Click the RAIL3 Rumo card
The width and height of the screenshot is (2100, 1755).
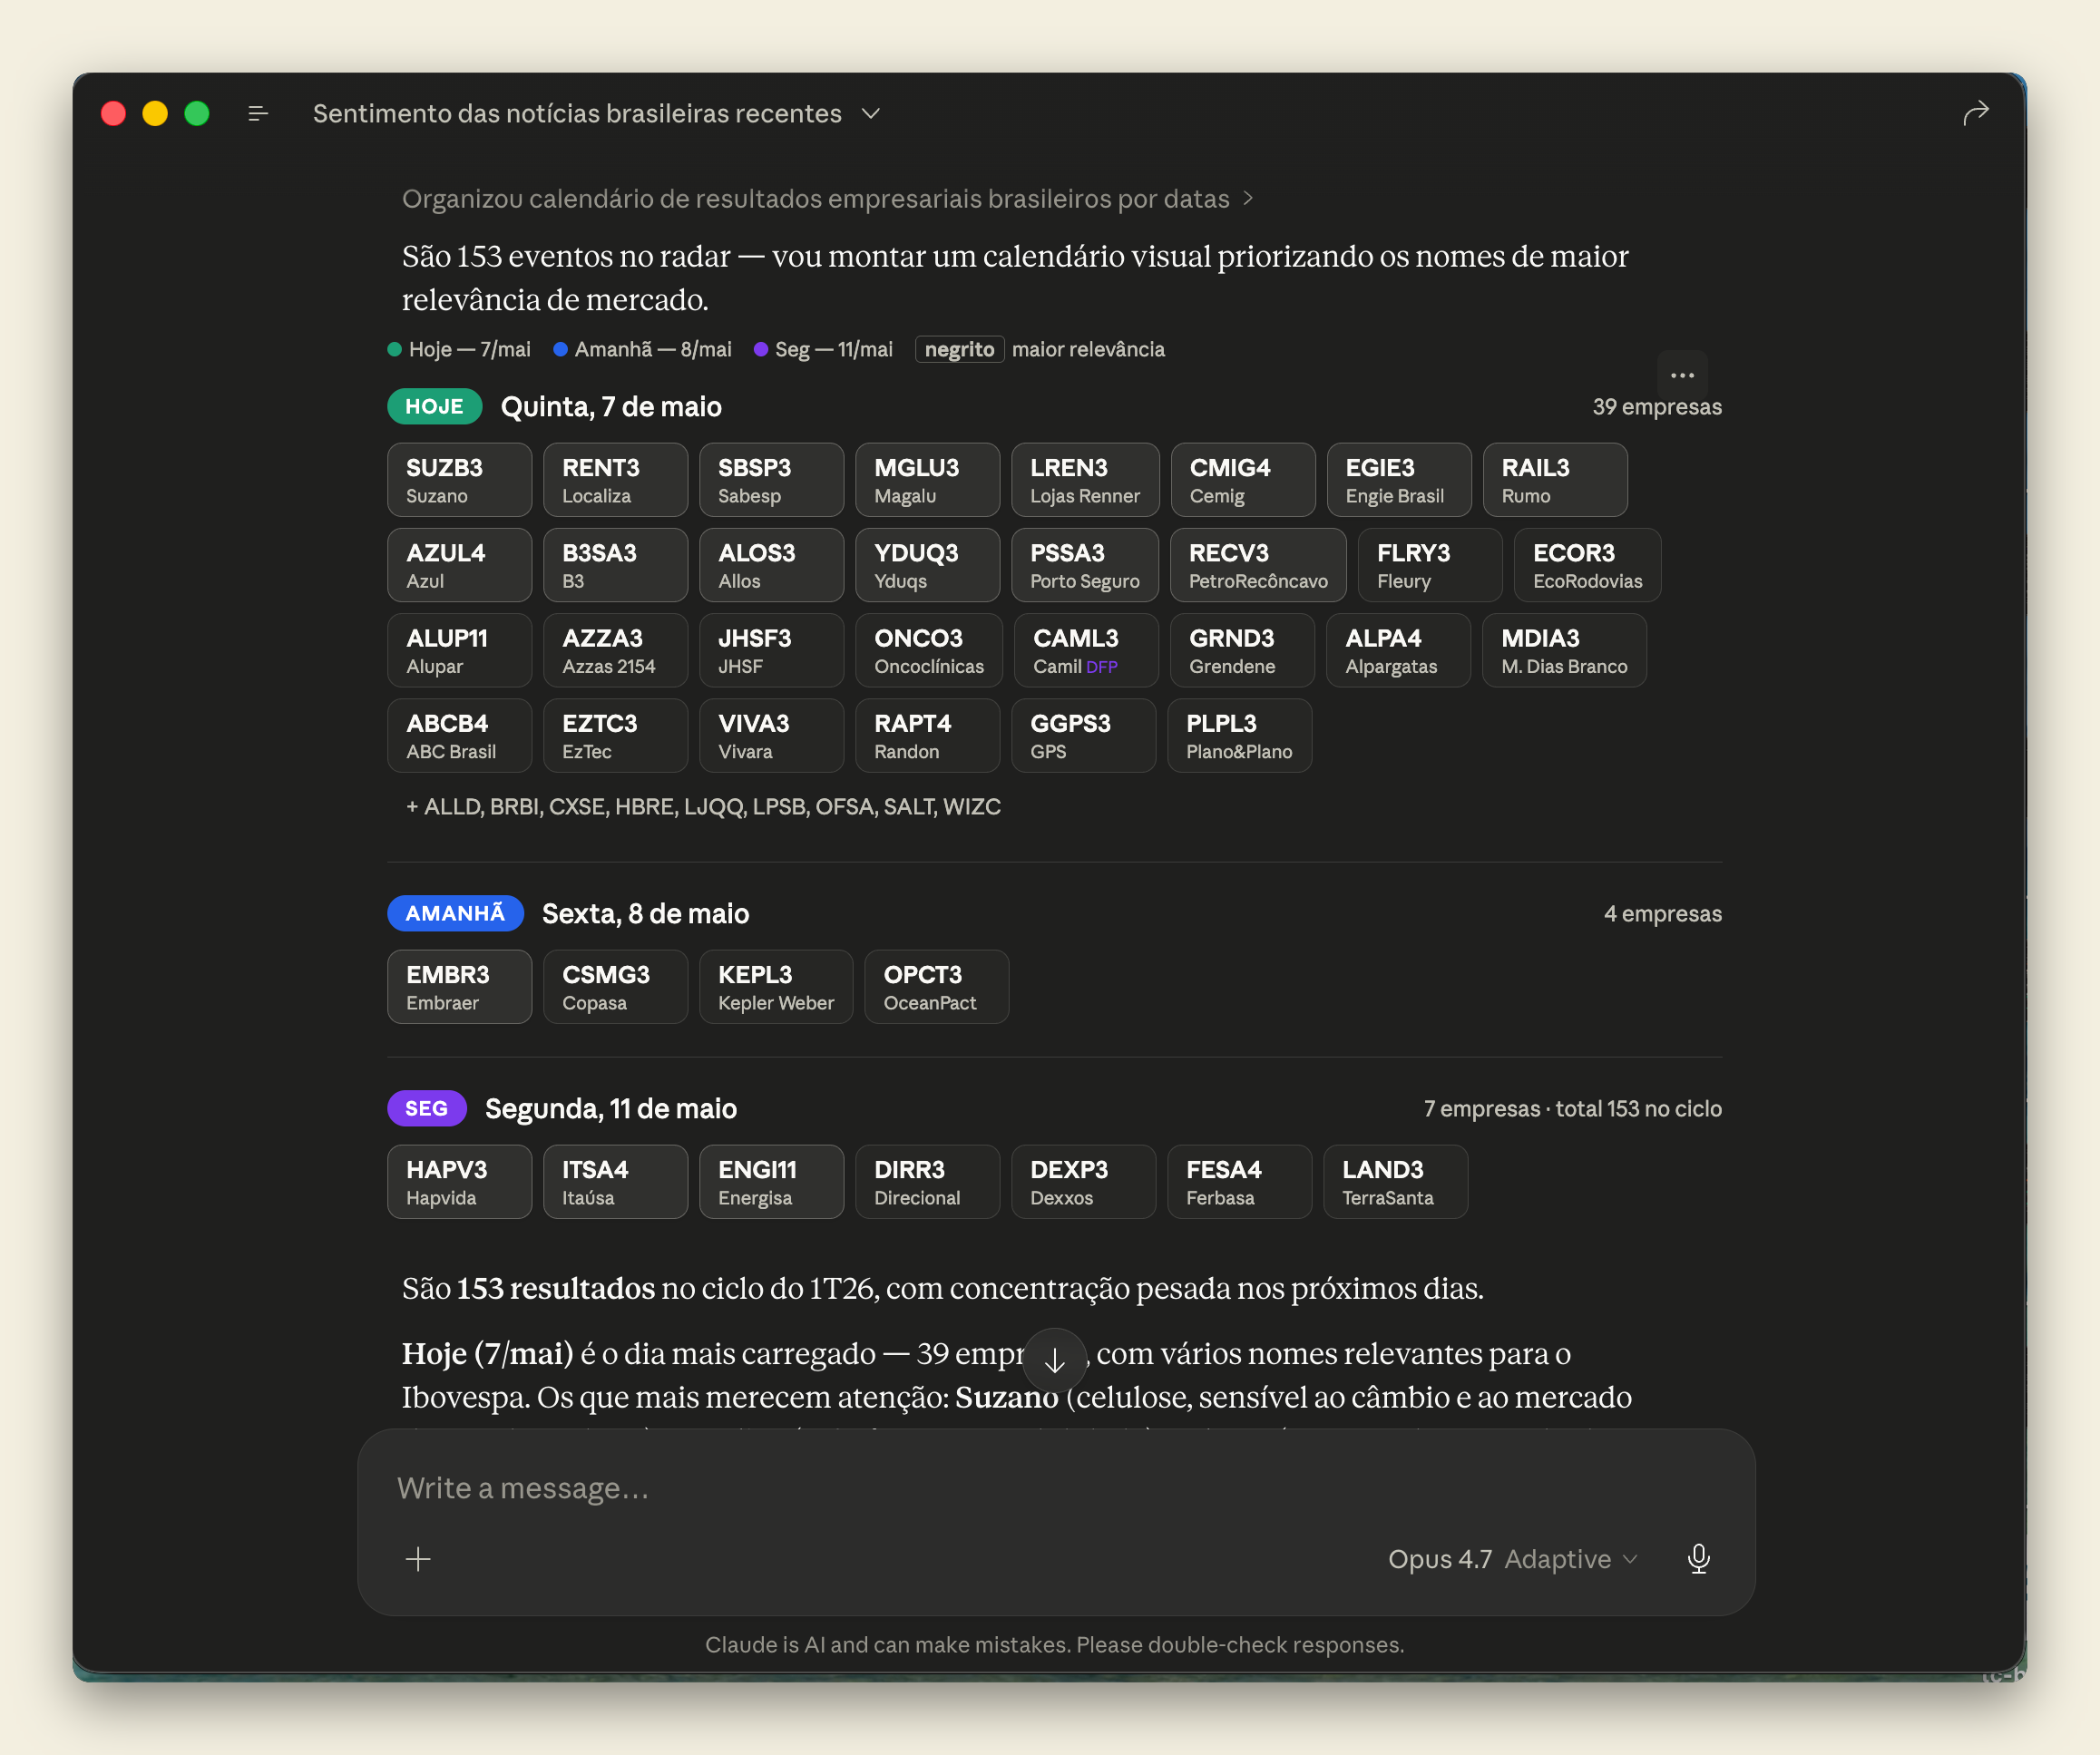1555,480
